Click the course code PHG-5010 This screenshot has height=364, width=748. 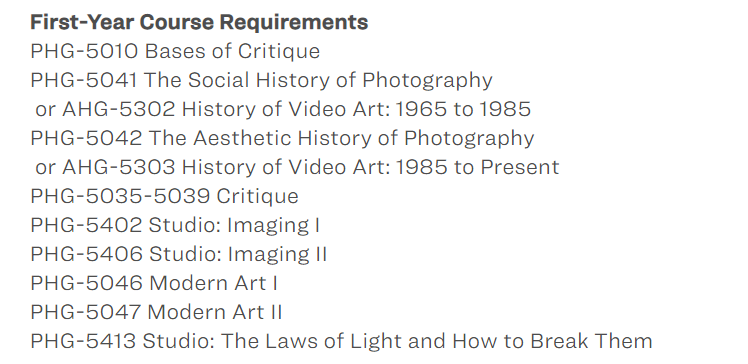84,52
